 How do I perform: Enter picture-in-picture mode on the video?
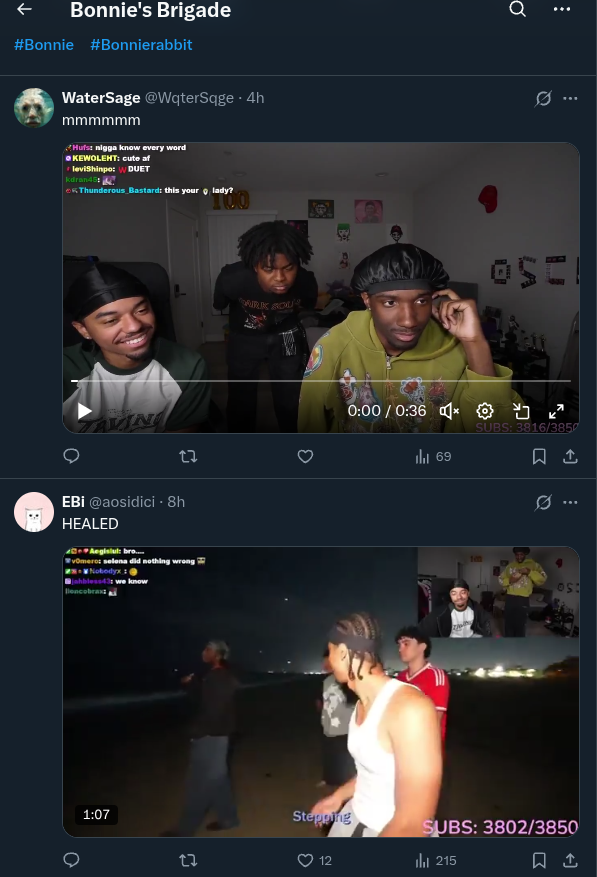[x=521, y=412]
